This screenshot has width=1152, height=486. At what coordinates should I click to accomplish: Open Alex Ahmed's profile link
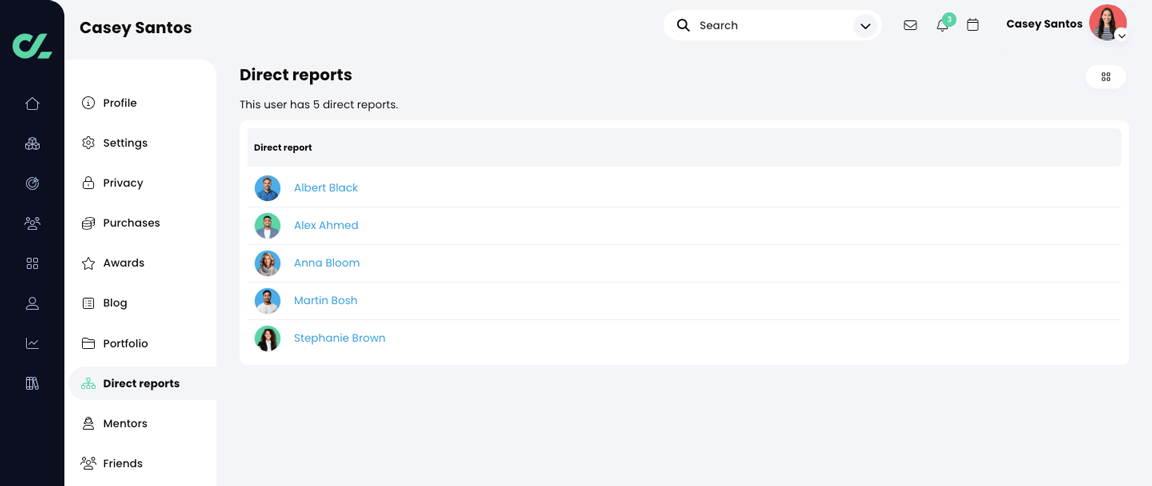(x=326, y=225)
